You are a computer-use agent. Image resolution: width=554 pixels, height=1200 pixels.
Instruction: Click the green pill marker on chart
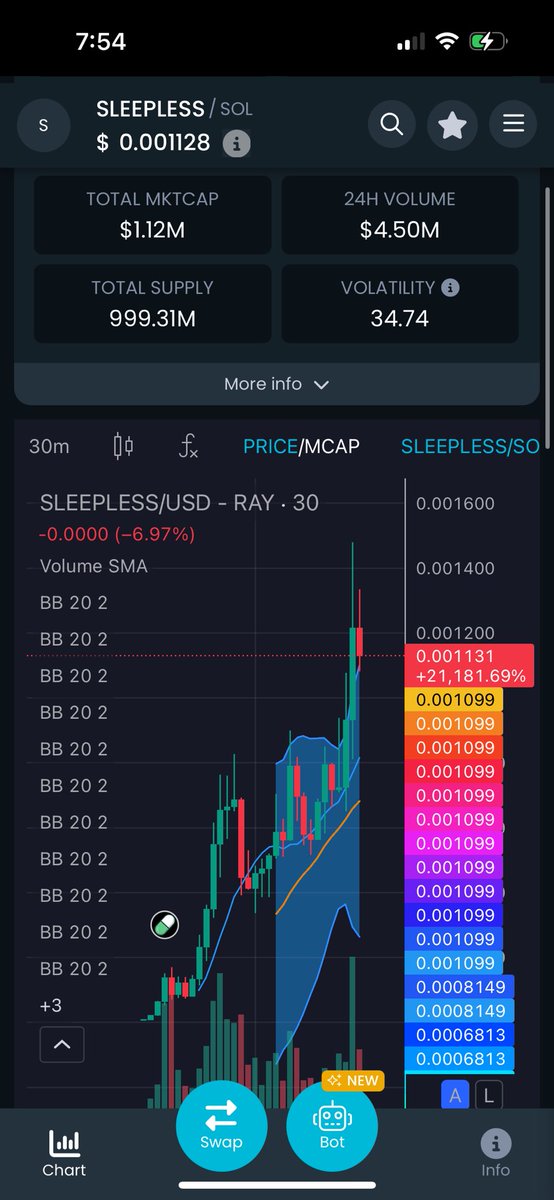coord(165,925)
